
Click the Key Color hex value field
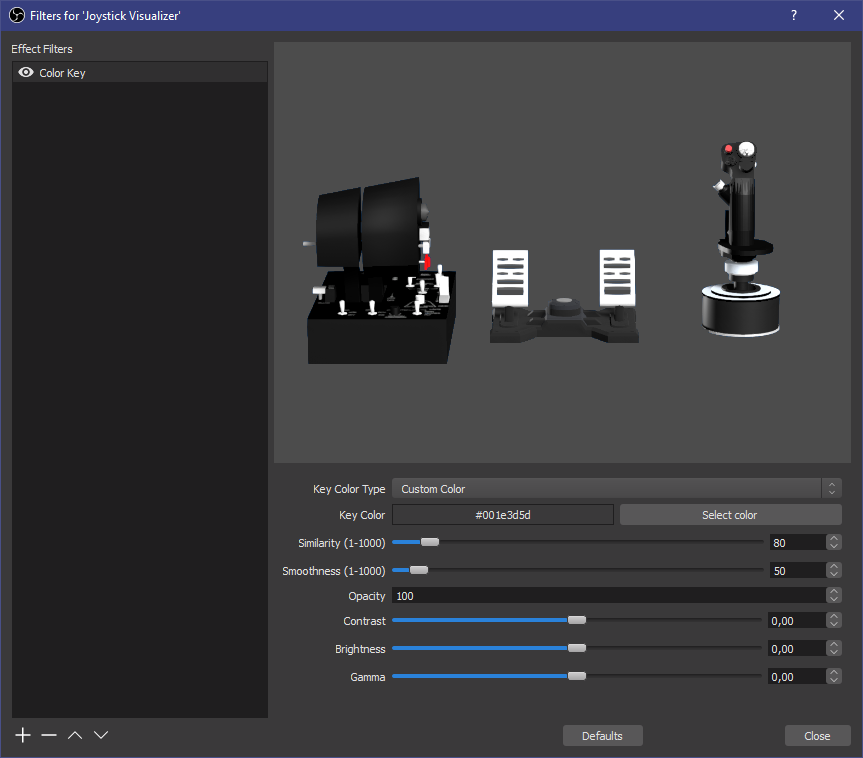point(502,514)
